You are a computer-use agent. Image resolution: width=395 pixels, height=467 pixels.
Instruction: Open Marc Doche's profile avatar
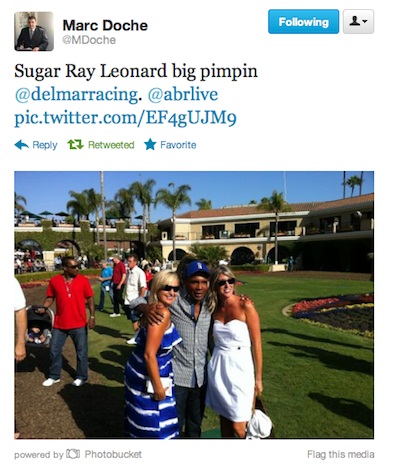coord(34,31)
